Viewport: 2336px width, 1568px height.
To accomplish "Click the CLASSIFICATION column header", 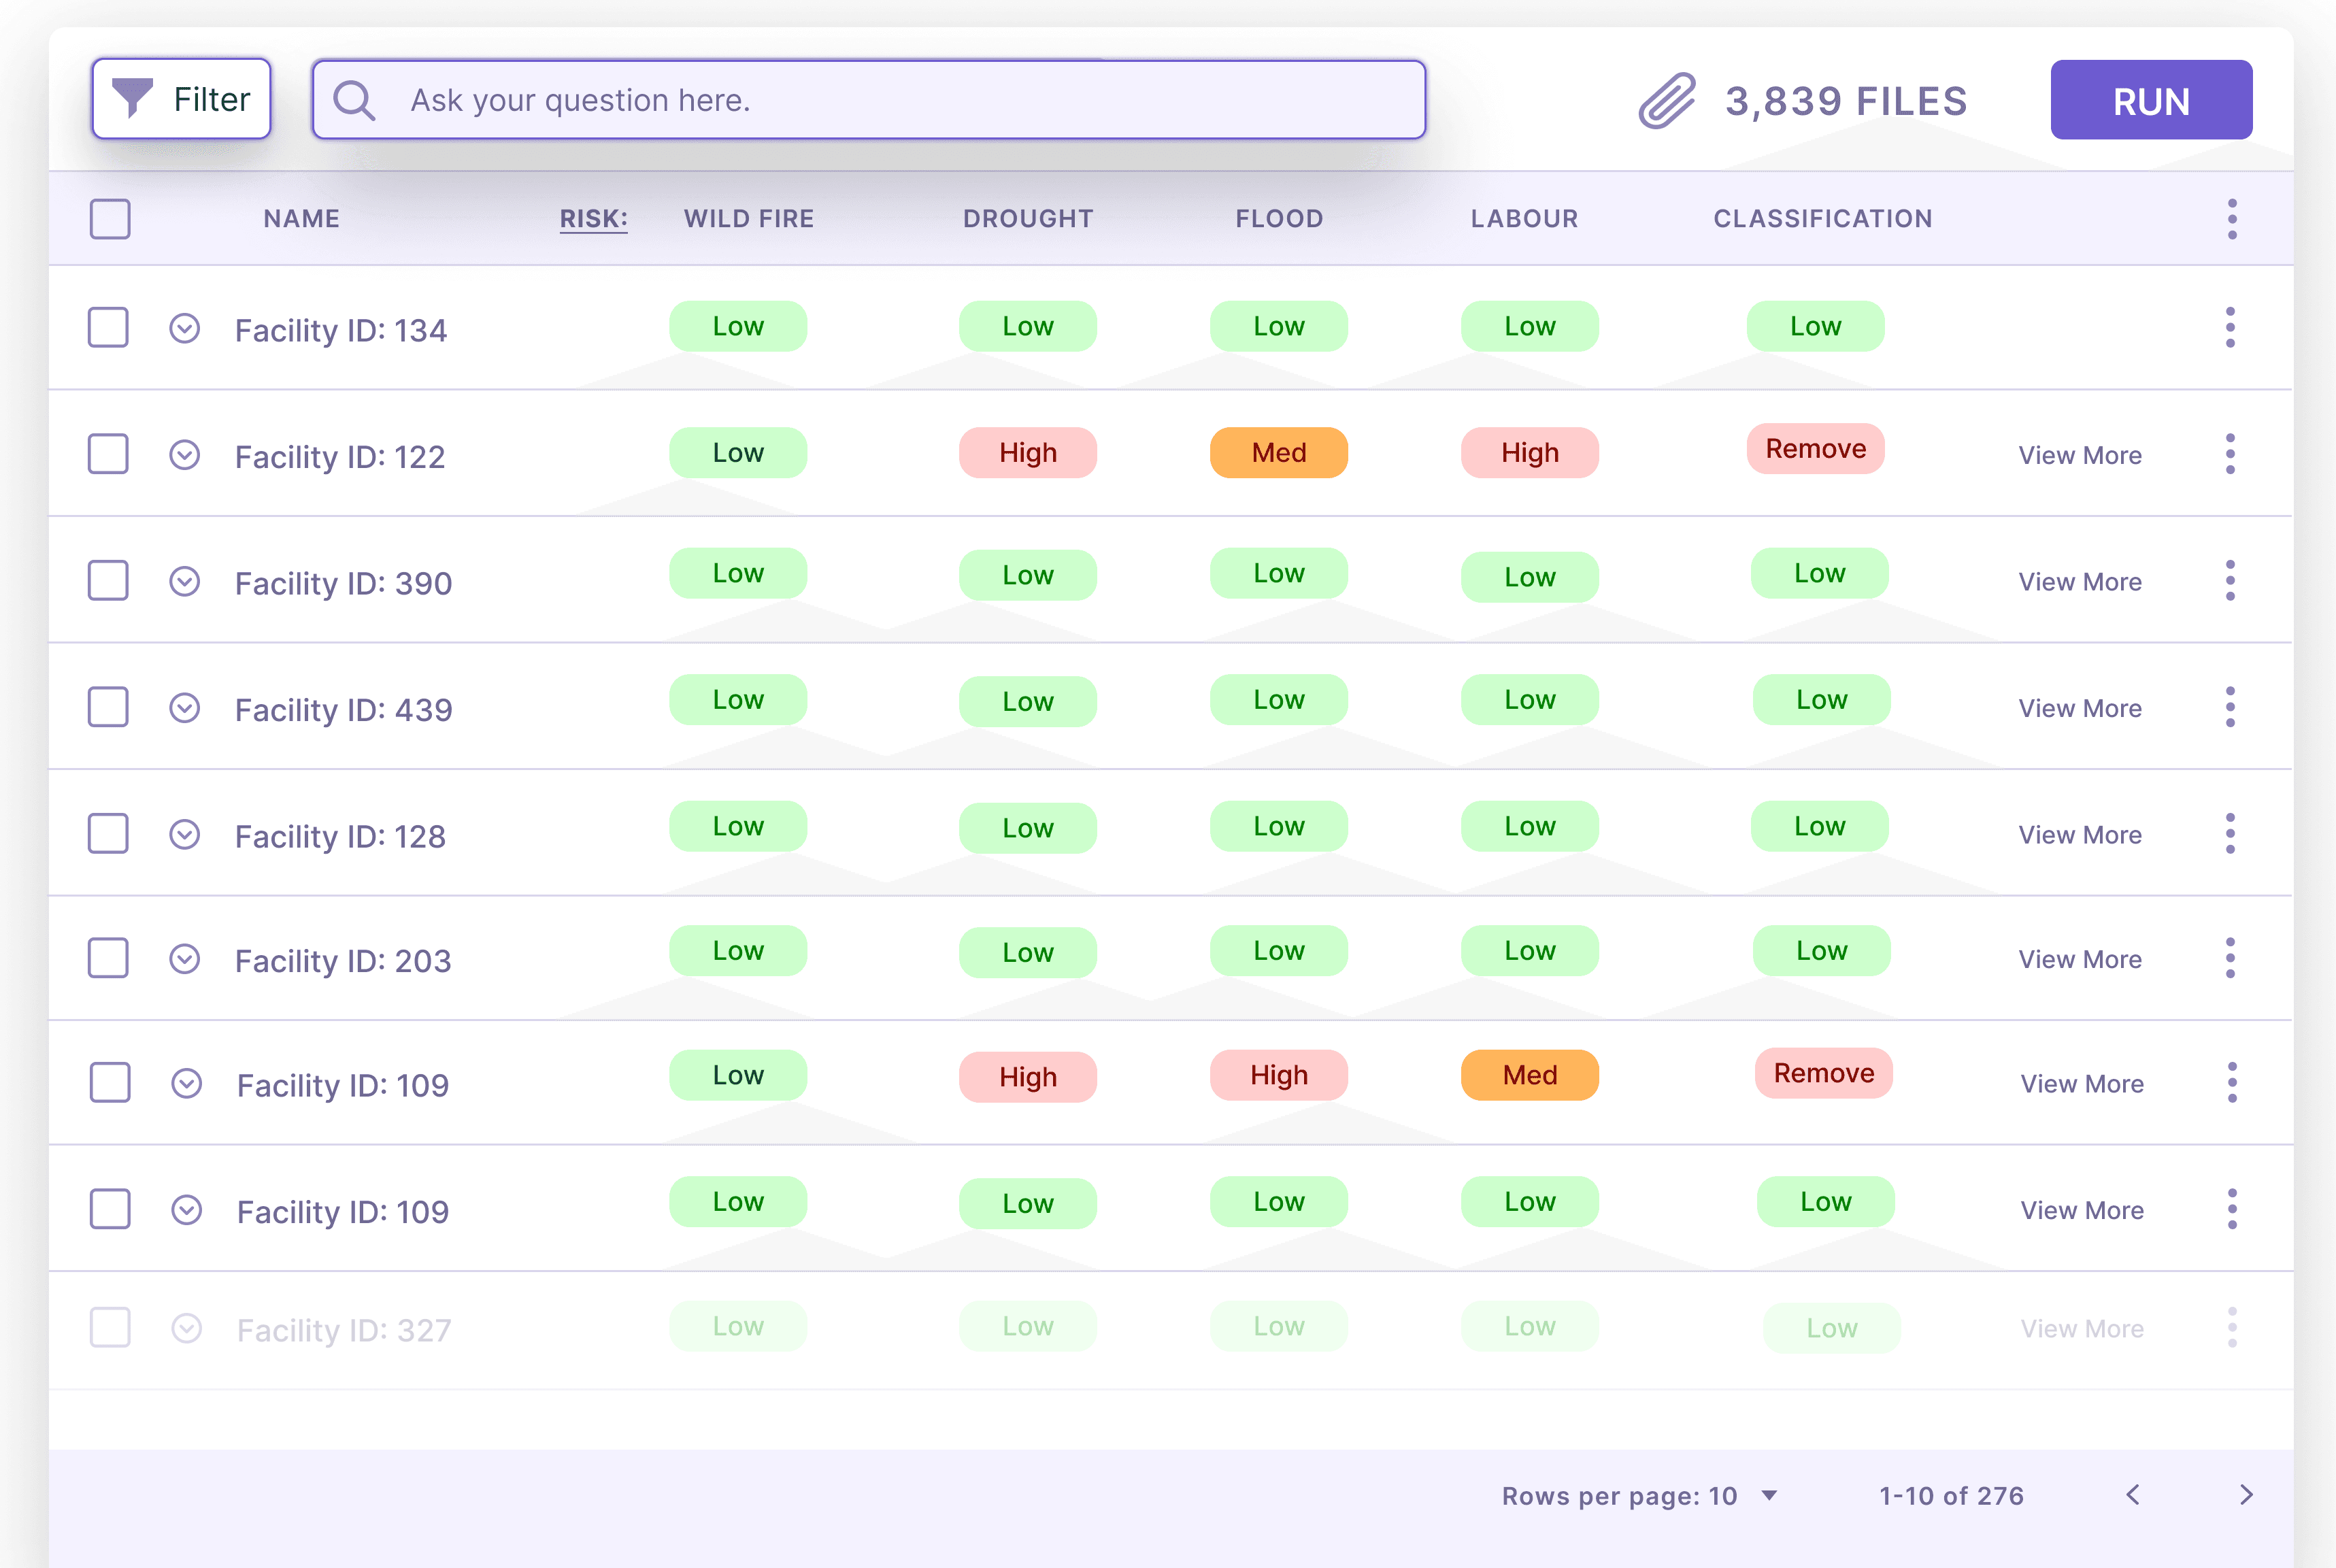I will (1822, 219).
